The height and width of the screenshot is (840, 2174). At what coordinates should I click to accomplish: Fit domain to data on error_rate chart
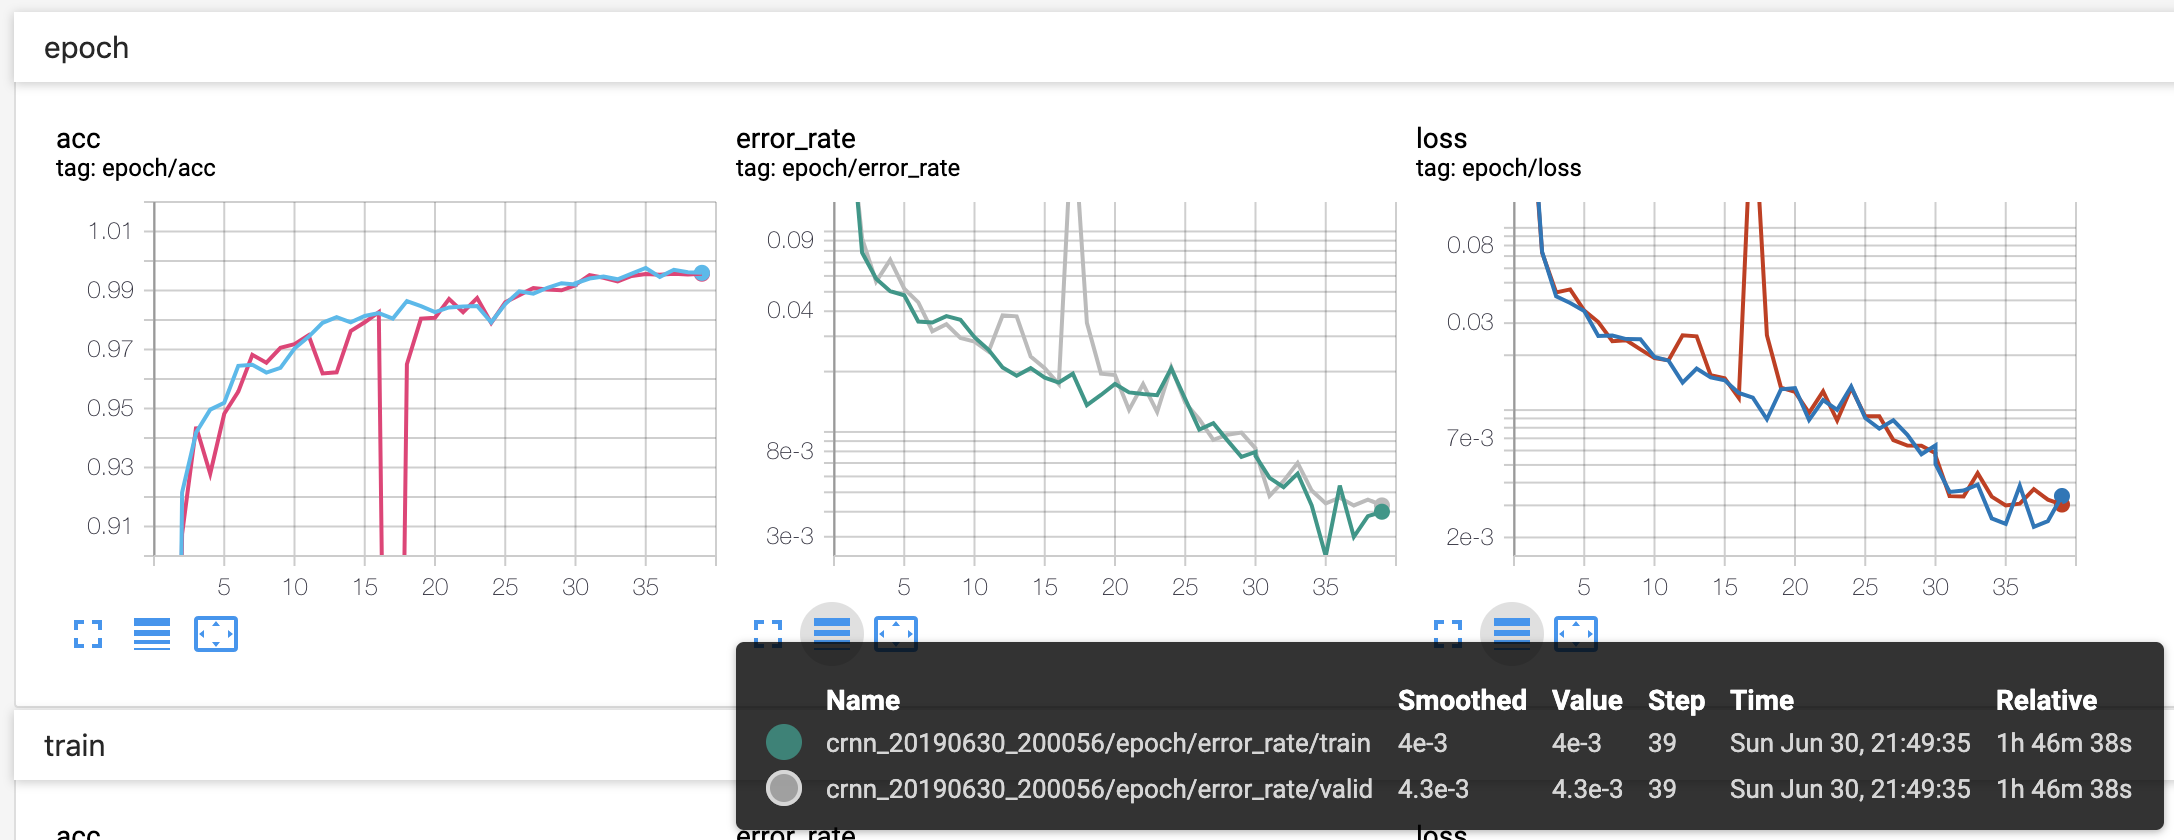click(896, 633)
